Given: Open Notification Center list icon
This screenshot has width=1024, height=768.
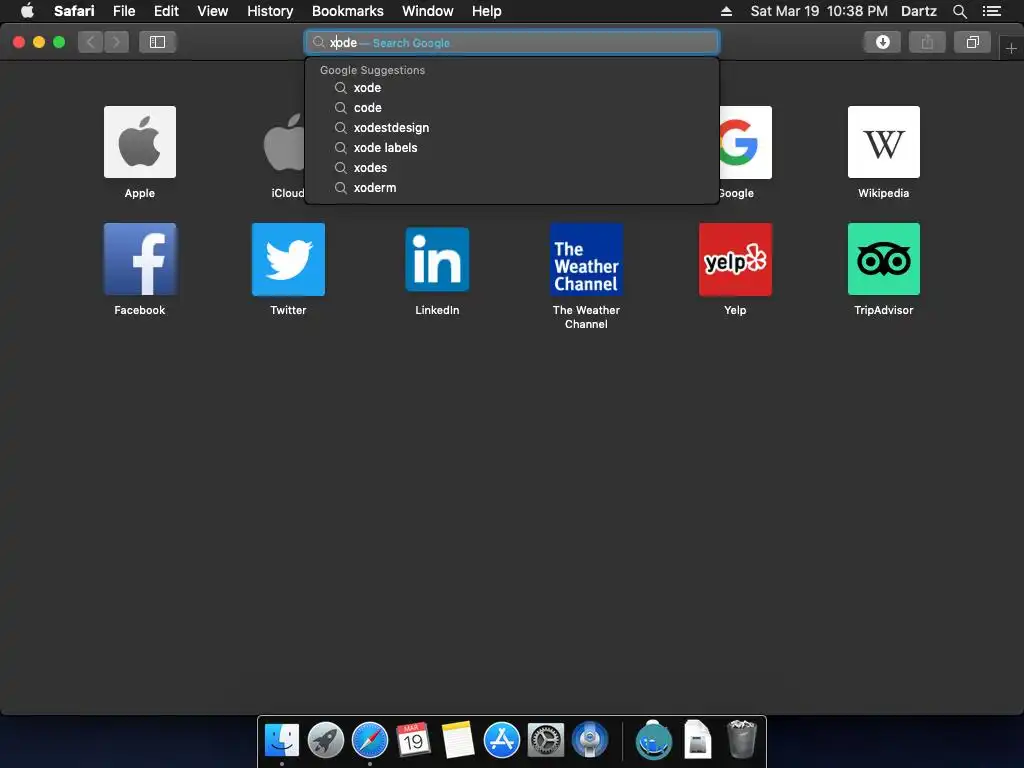Looking at the screenshot, I should (x=991, y=11).
